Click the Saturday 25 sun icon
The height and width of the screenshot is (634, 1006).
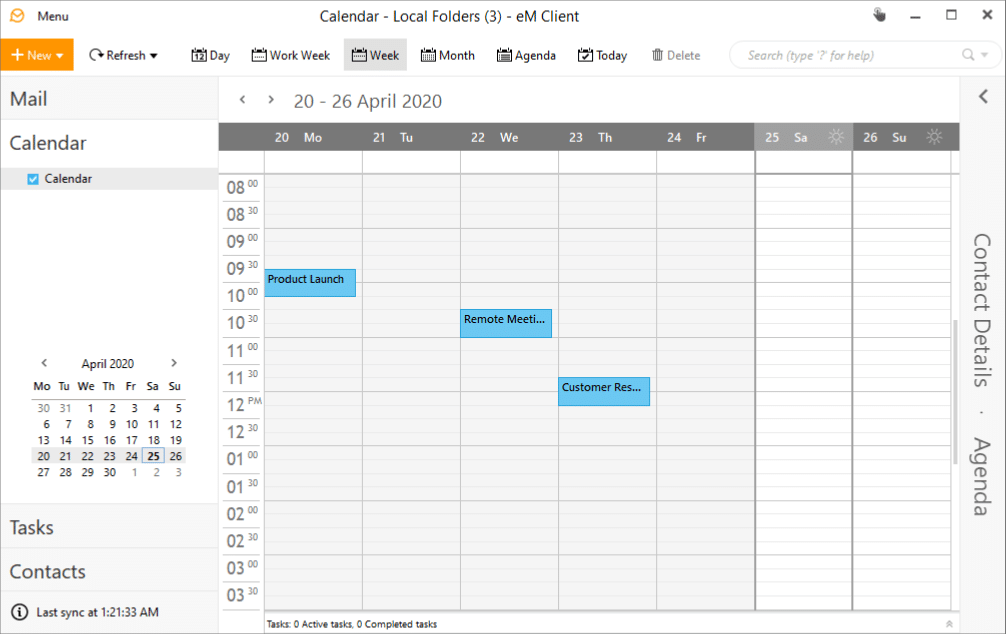coord(836,137)
